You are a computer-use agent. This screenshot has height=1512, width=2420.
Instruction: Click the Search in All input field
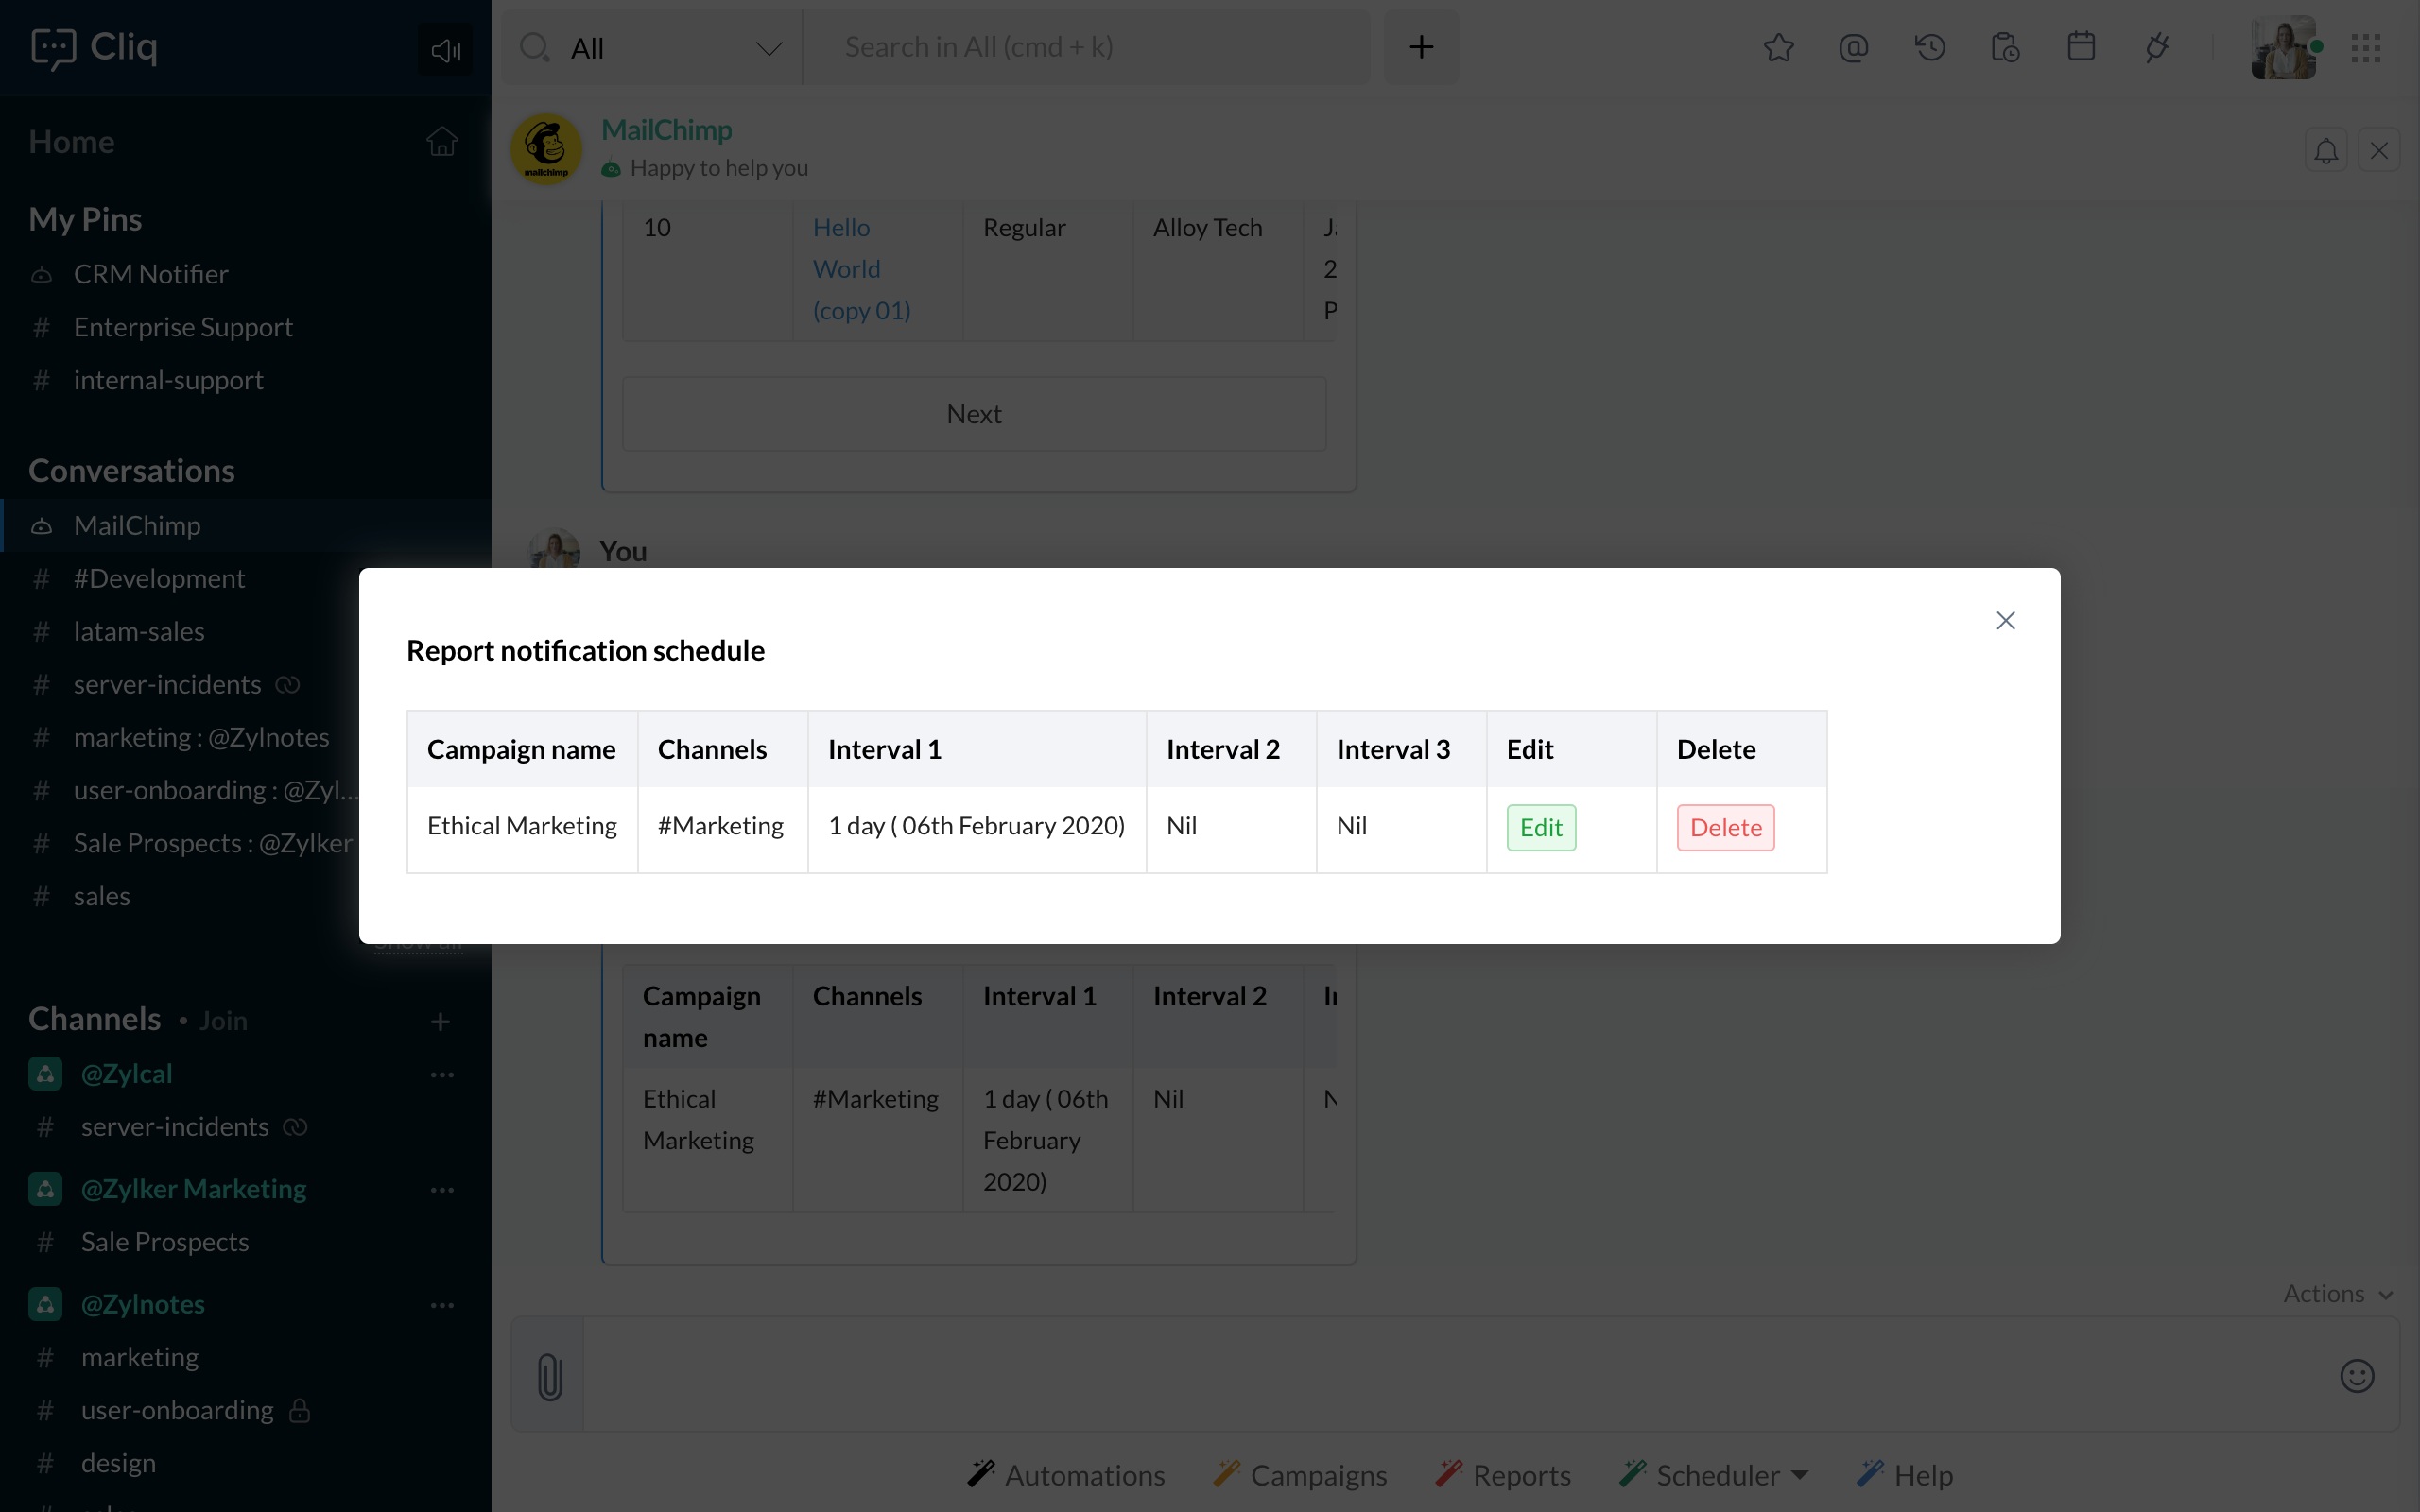click(x=1085, y=47)
